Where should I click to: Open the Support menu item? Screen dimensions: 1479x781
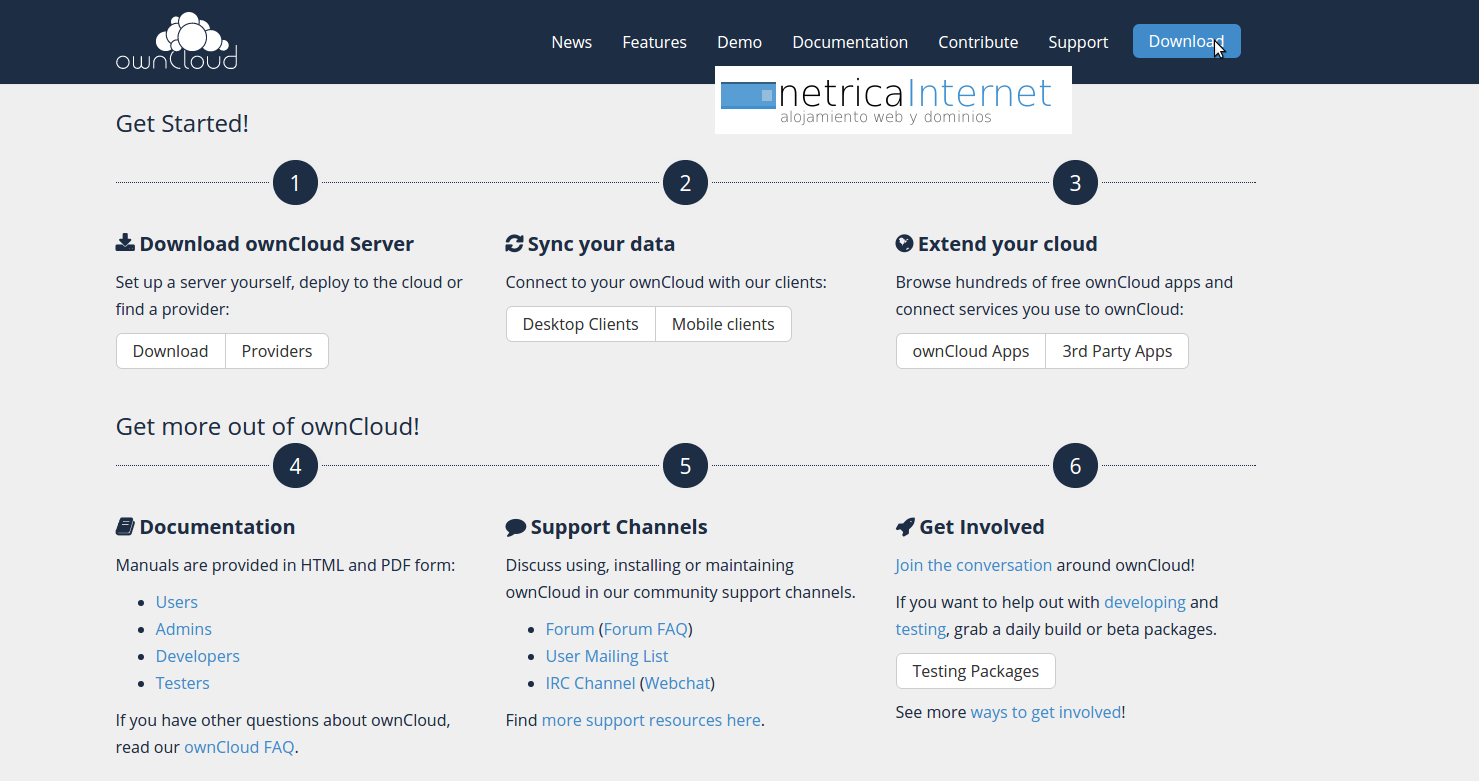[x=1078, y=42]
